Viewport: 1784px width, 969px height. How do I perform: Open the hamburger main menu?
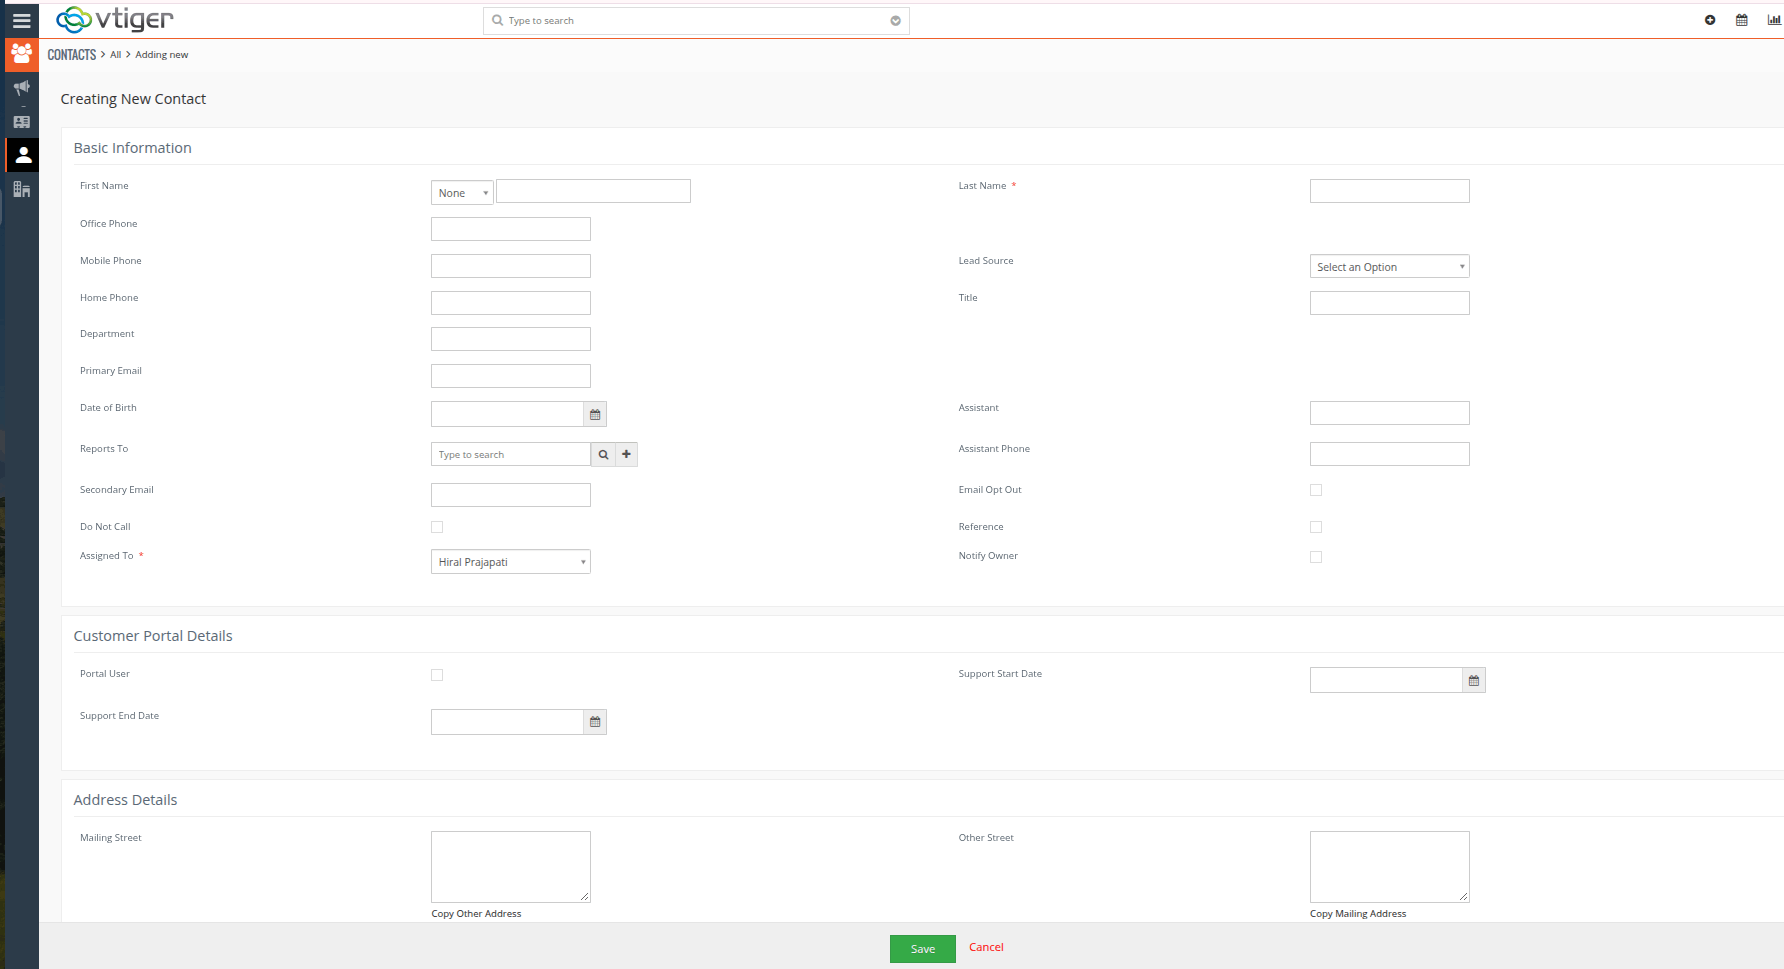21,20
